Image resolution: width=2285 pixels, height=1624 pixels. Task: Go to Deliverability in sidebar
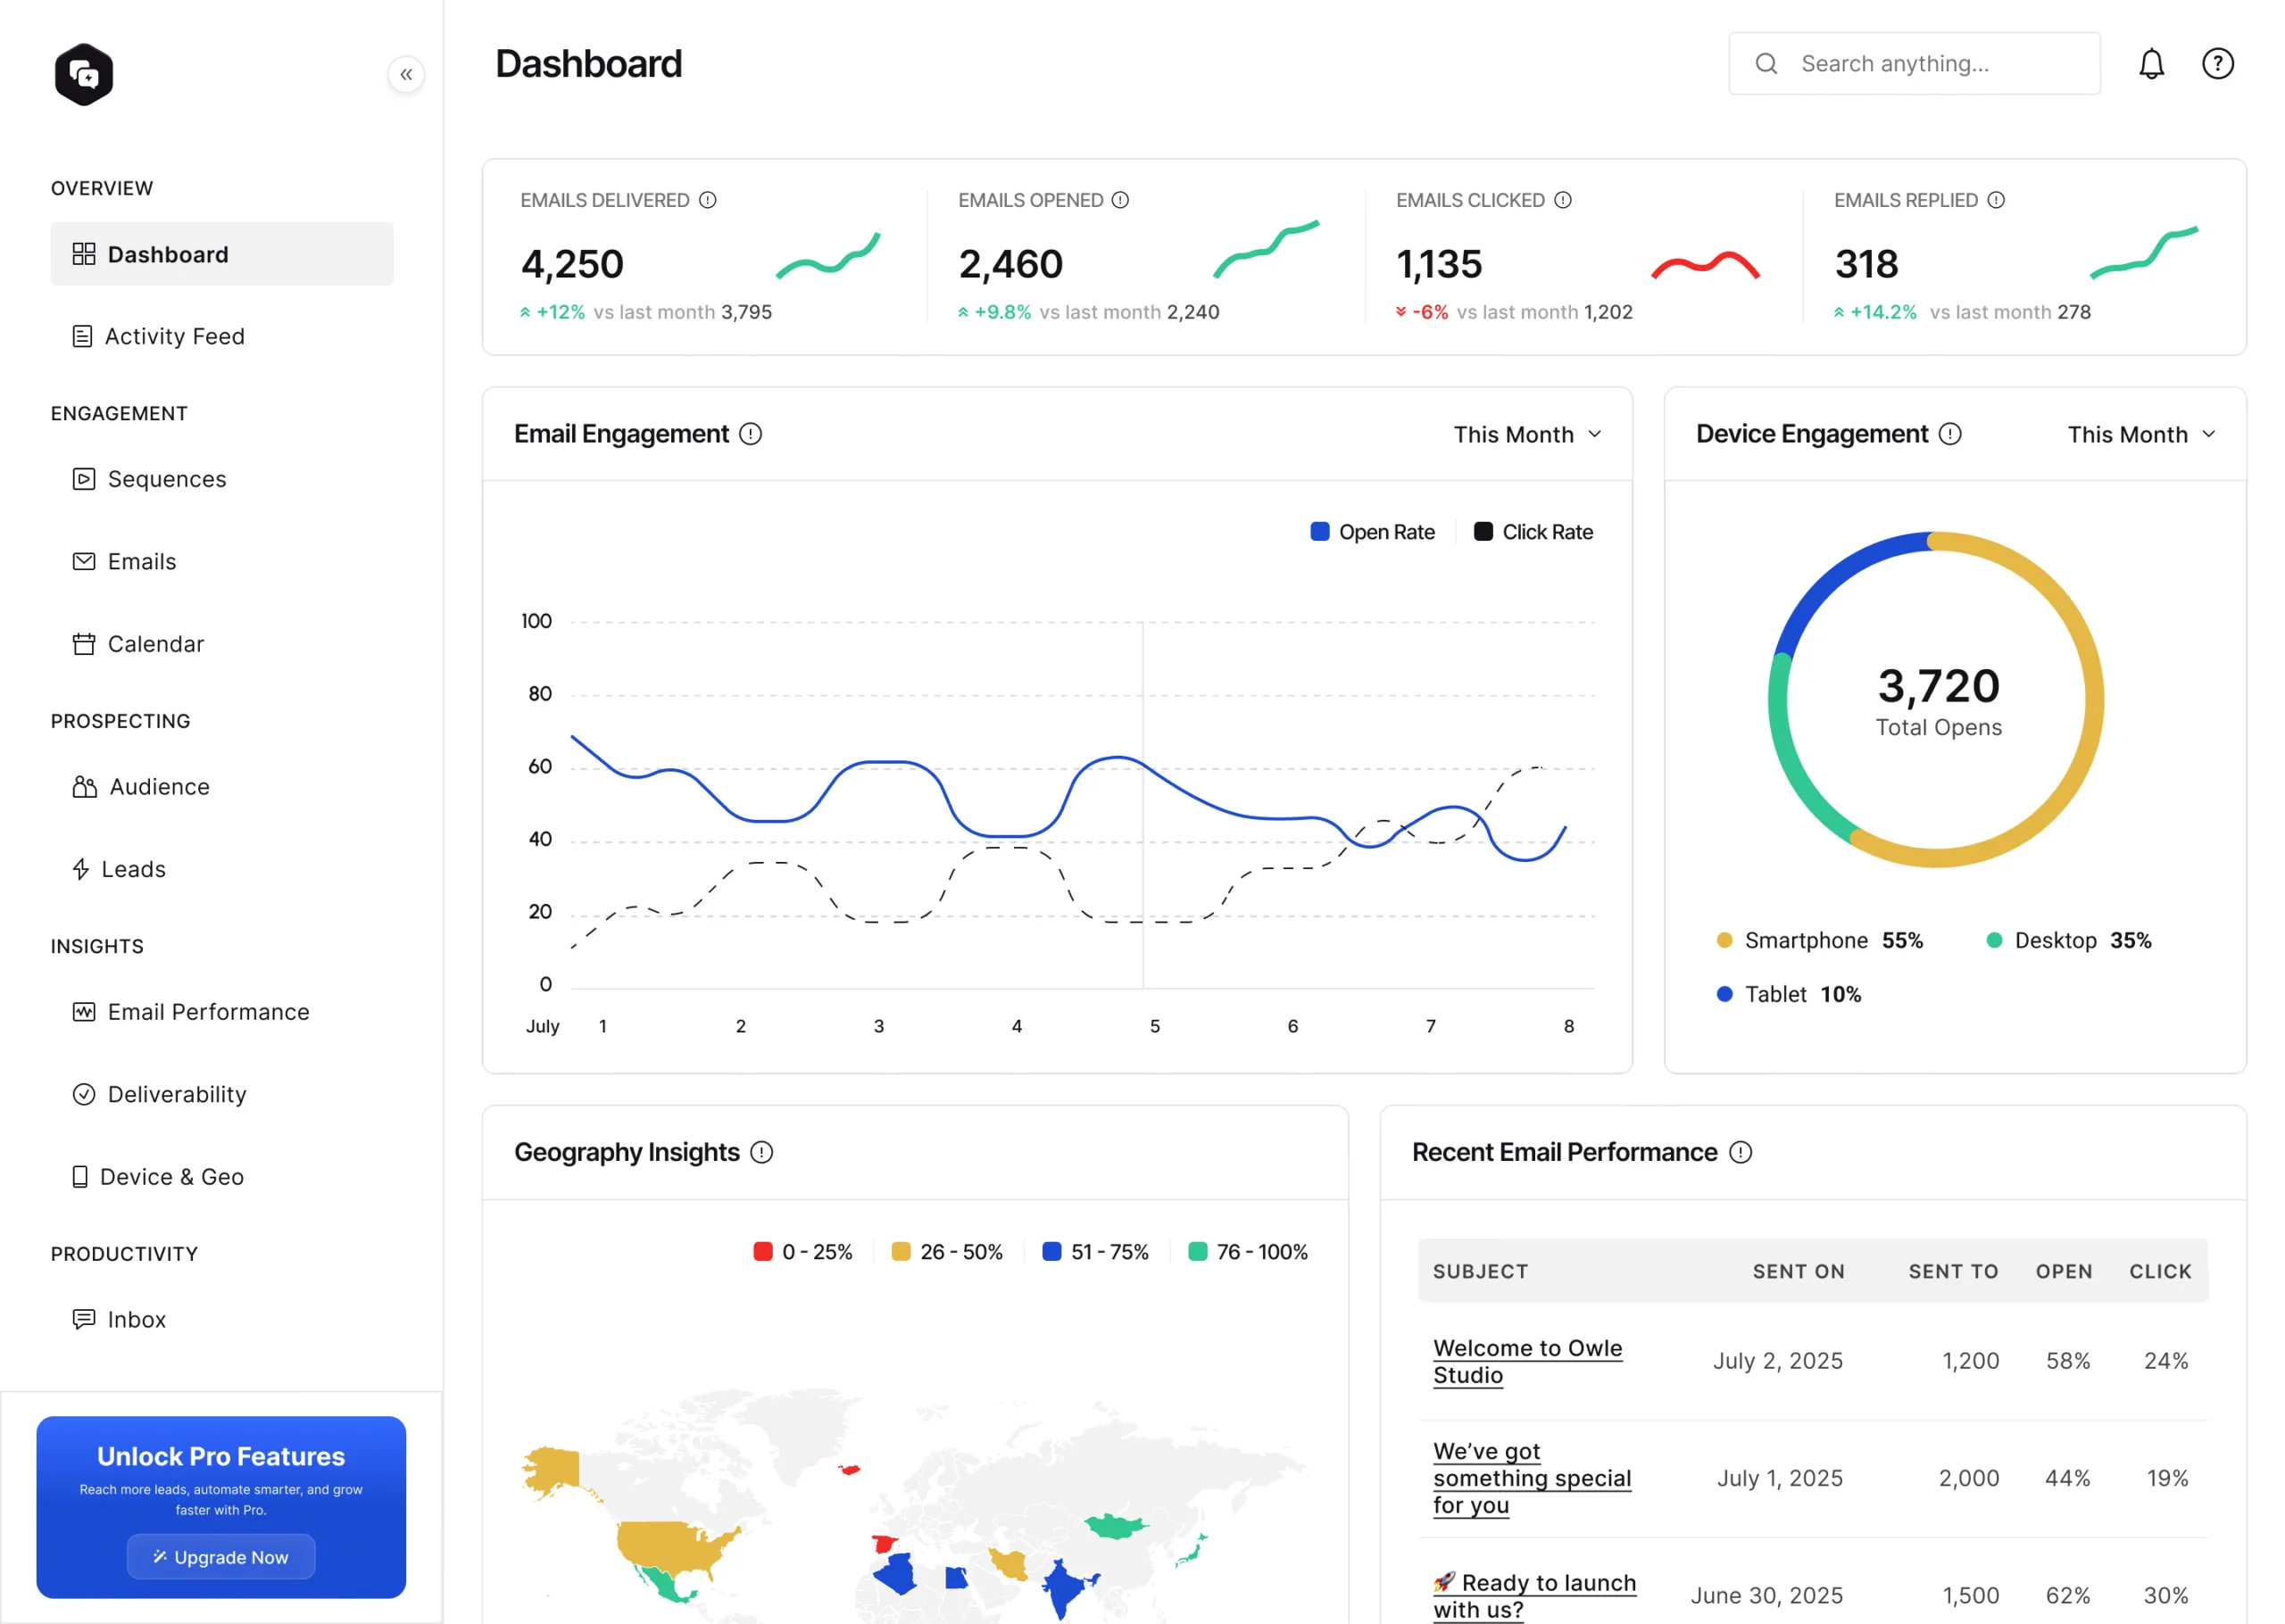pyautogui.click(x=176, y=1094)
